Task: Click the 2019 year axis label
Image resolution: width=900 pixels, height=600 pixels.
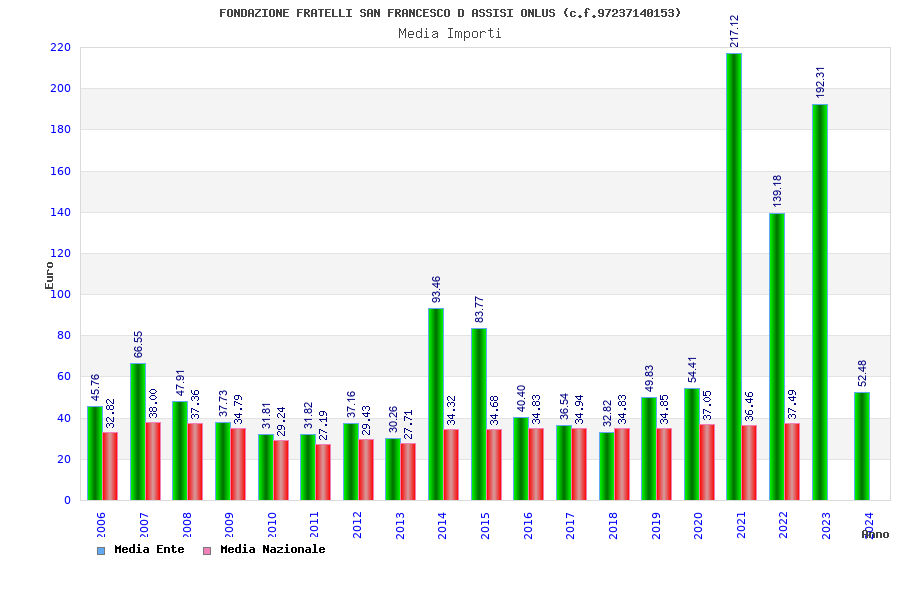Action: (x=656, y=525)
